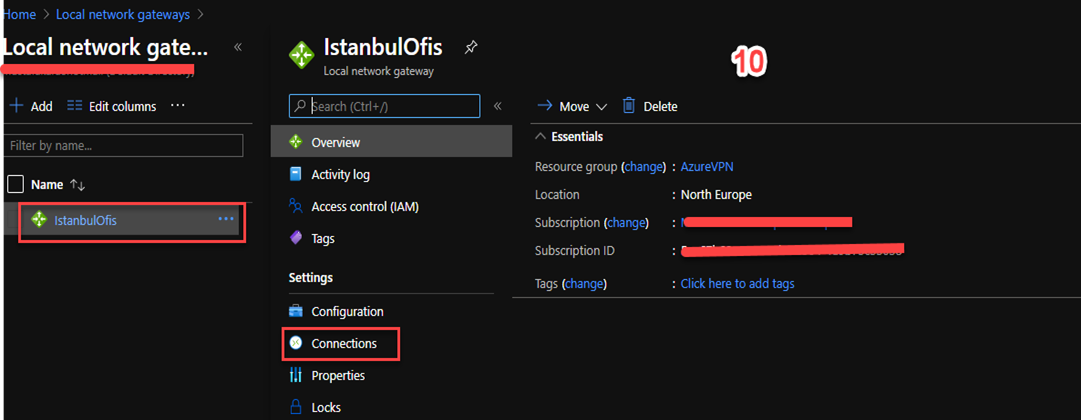Click the Properties bars icon
Image resolution: width=1081 pixels, height=420 pixels.
tap(296, 376)
